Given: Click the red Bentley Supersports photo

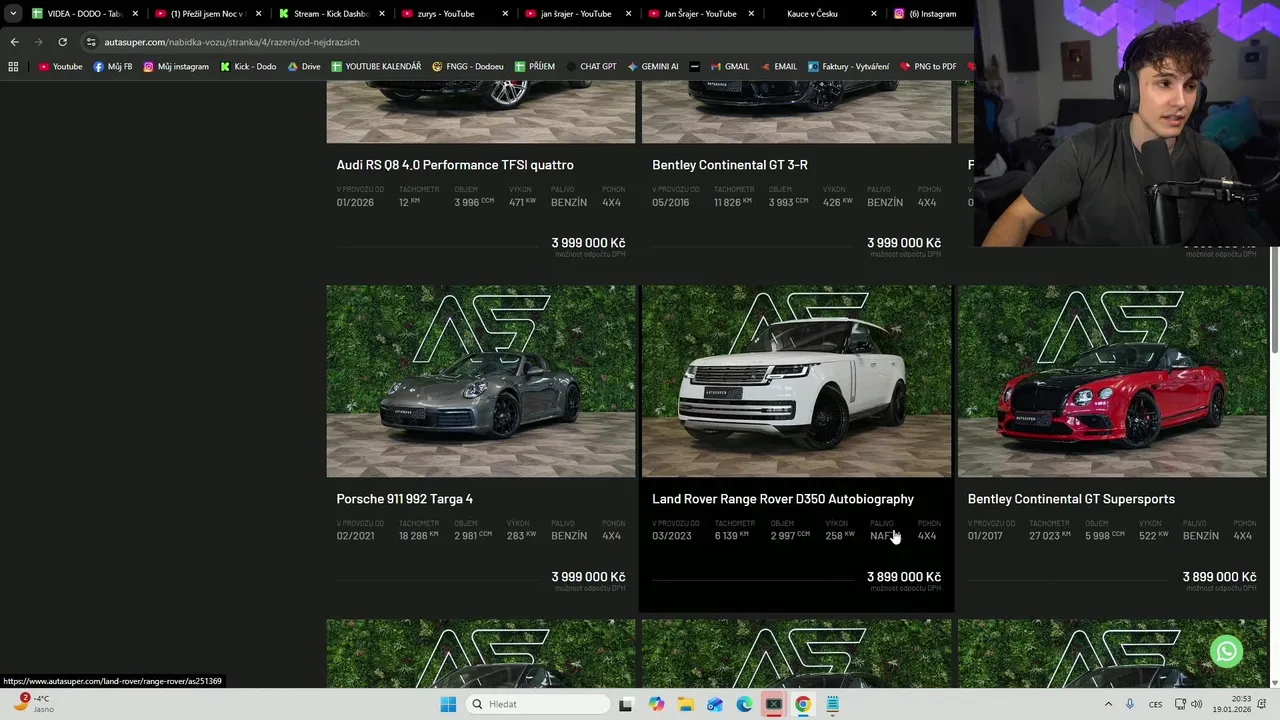Looking at the screenshot, I should pyautogui.click(x=1112, y=381).
